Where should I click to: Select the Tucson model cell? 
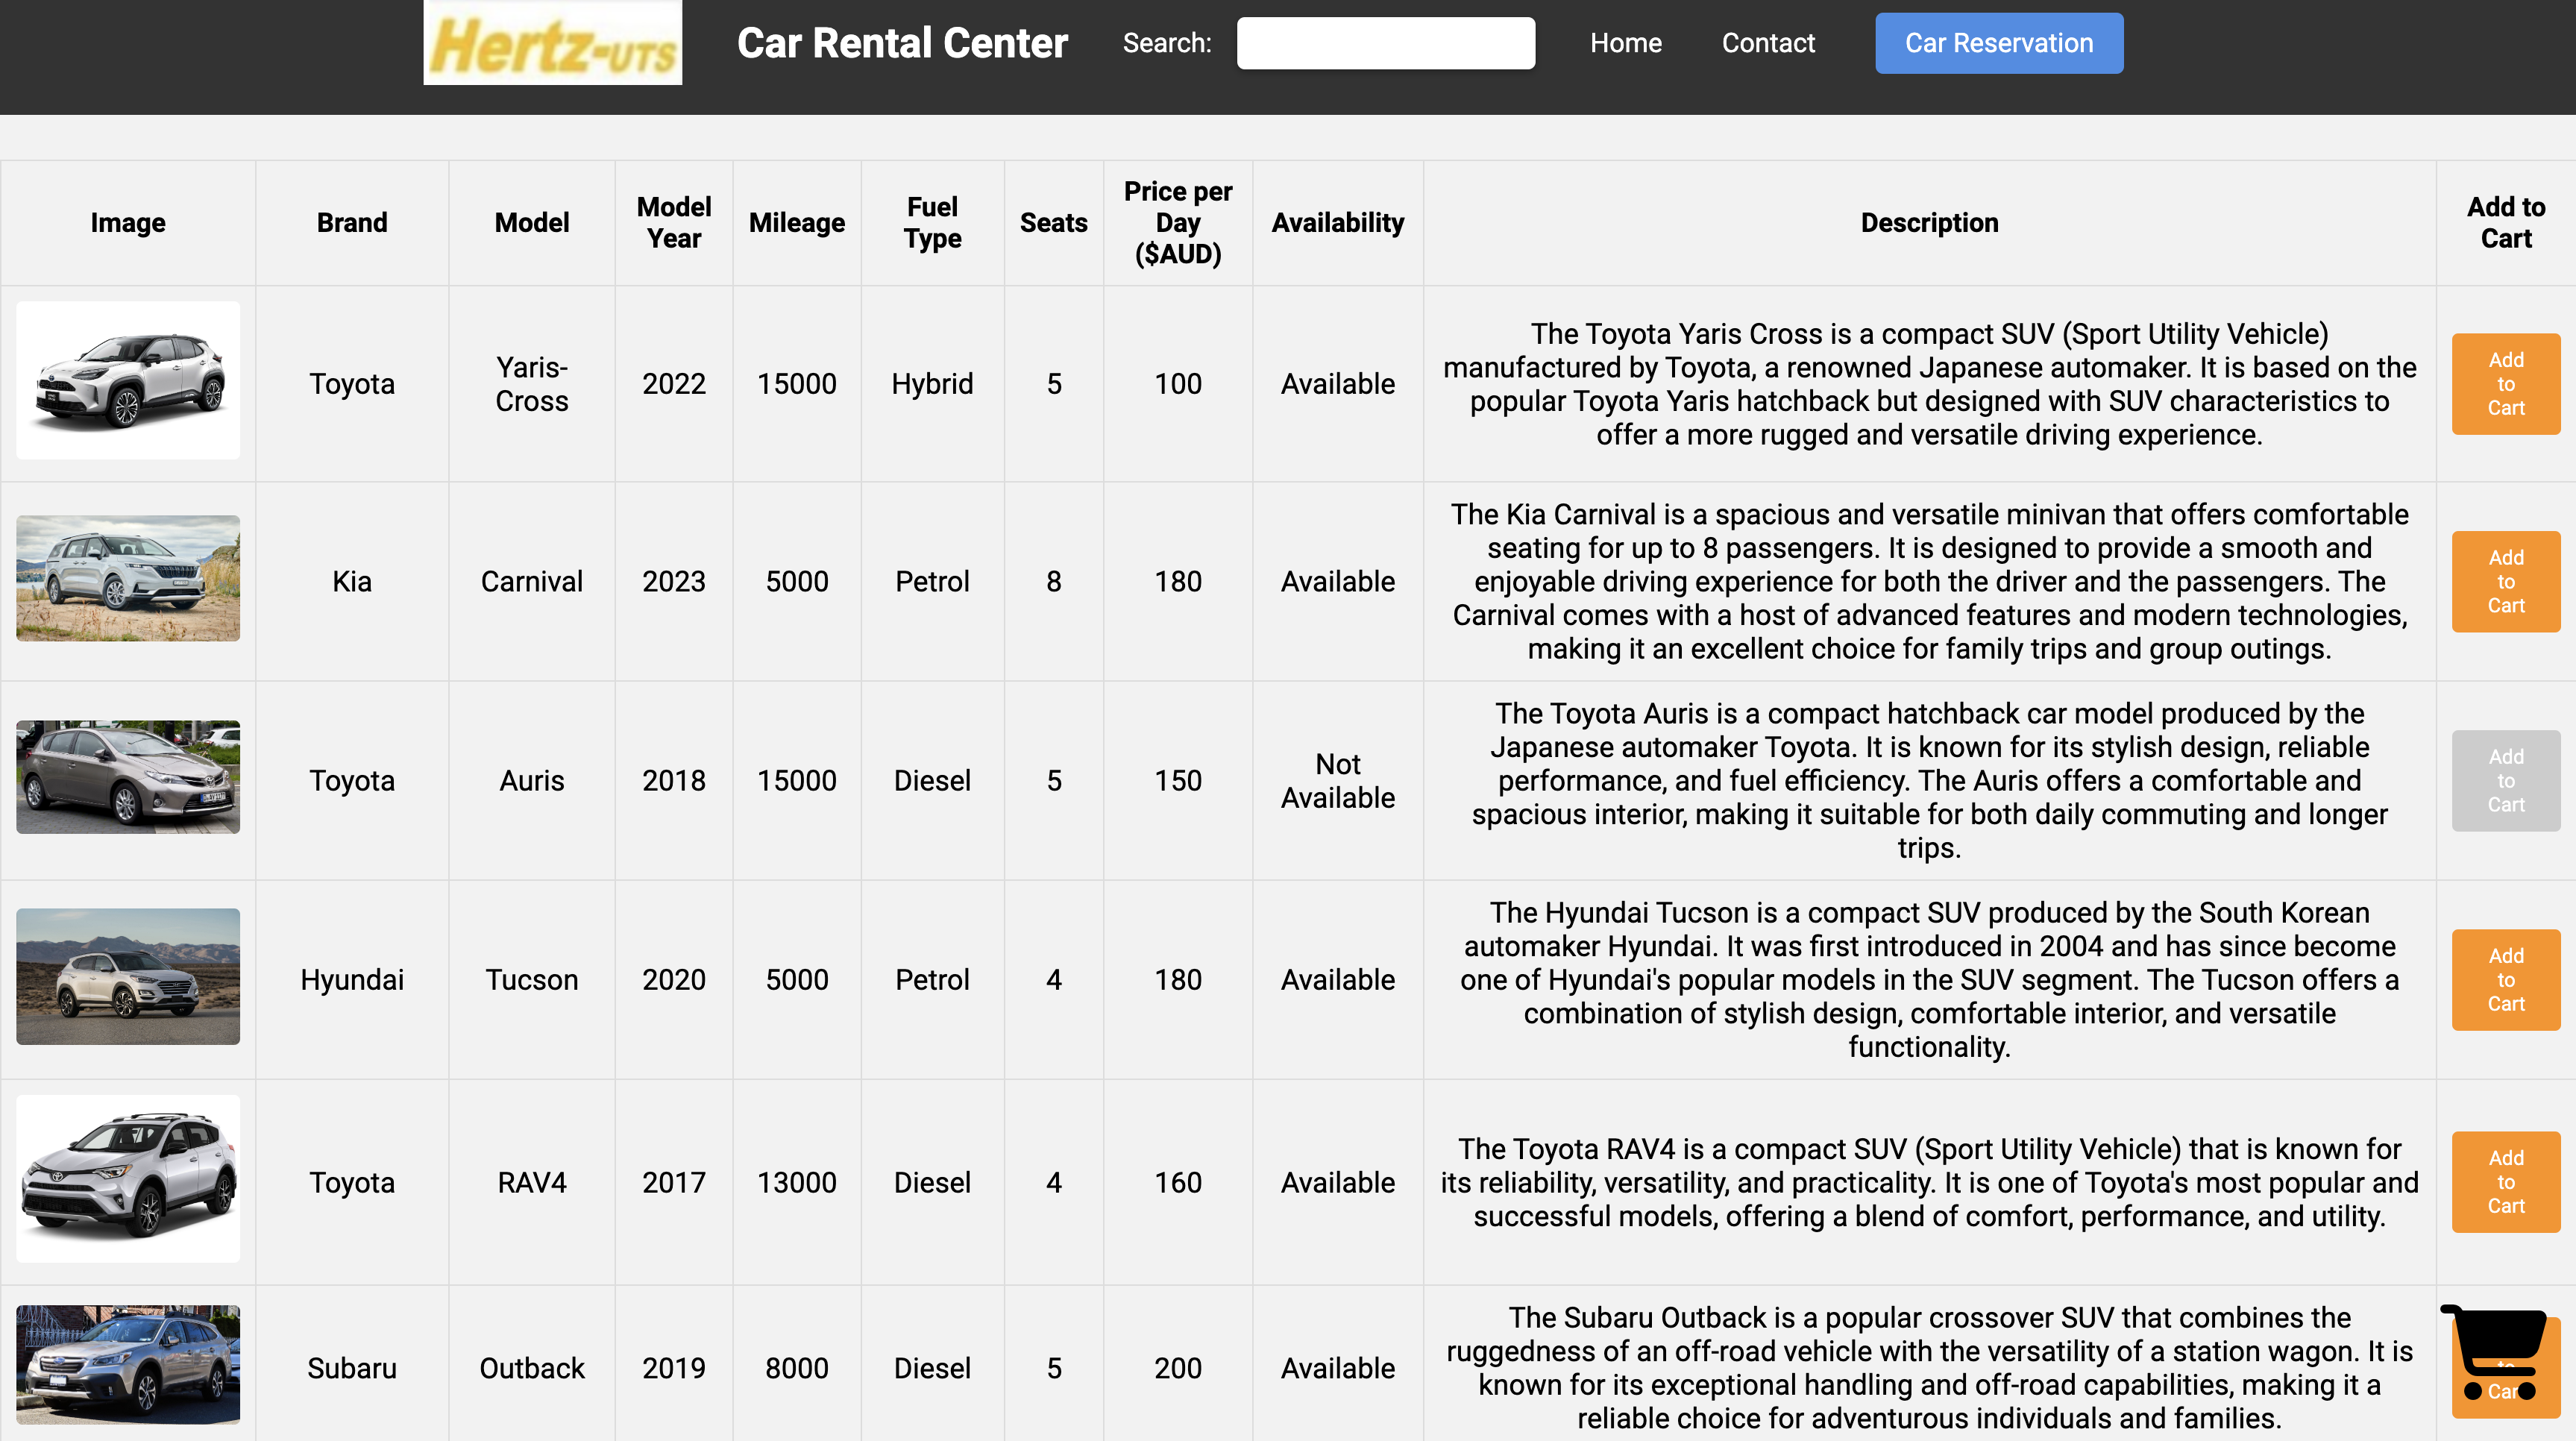532,980
